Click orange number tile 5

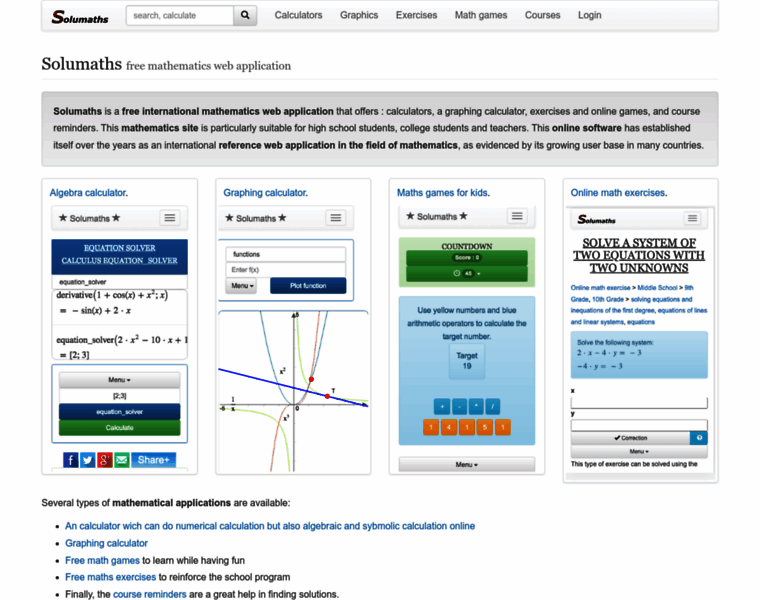coord(485,427)
